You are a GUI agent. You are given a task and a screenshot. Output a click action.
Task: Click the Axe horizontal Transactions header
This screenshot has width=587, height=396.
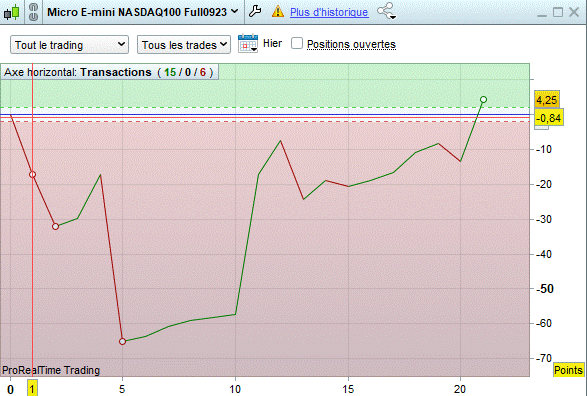109,72
